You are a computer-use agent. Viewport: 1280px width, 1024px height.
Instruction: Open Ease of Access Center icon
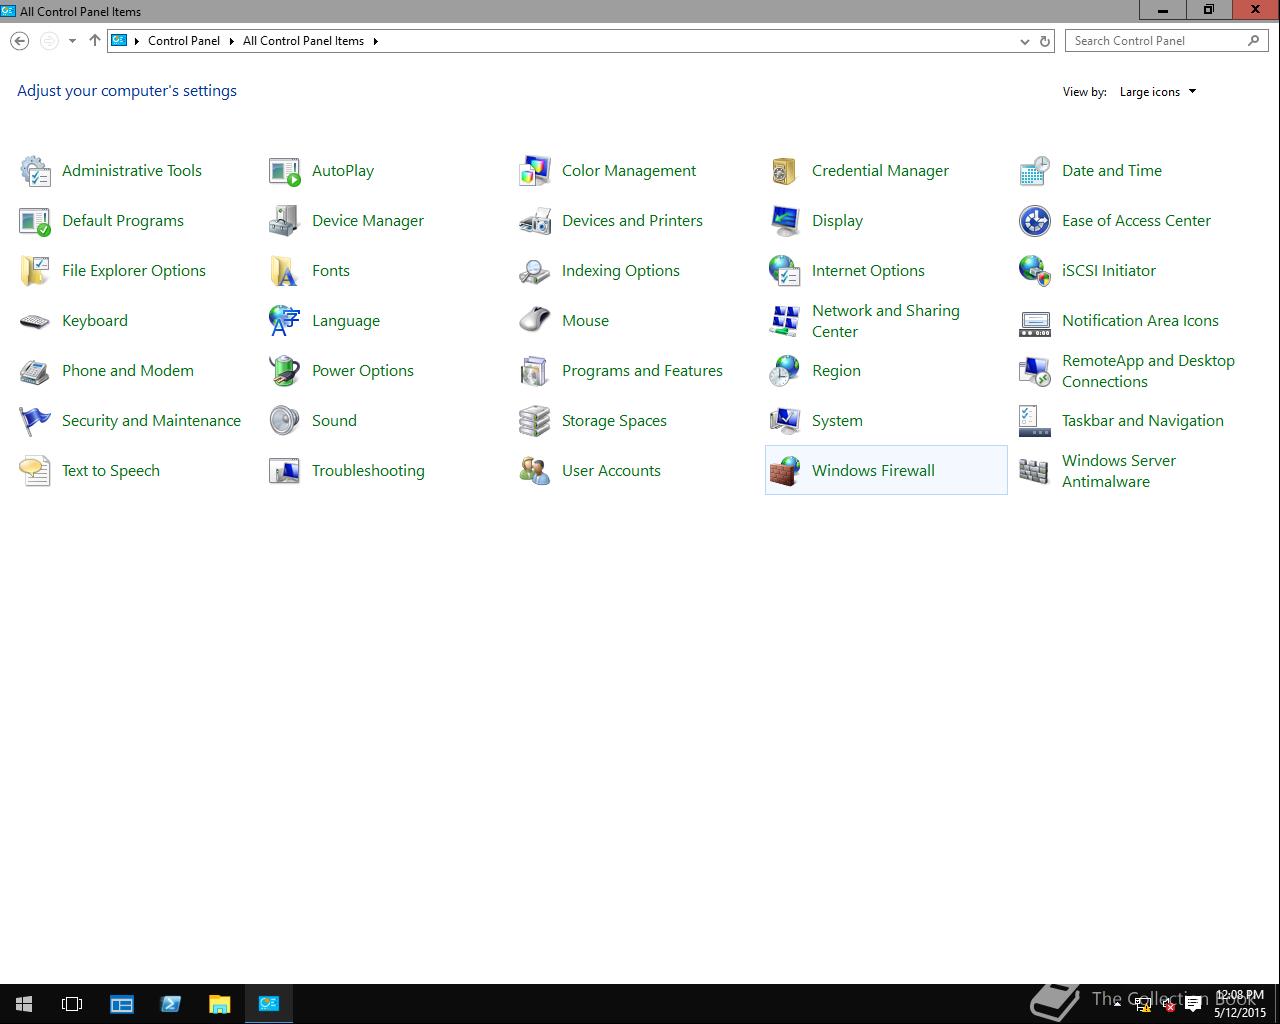click(1035, 221)
